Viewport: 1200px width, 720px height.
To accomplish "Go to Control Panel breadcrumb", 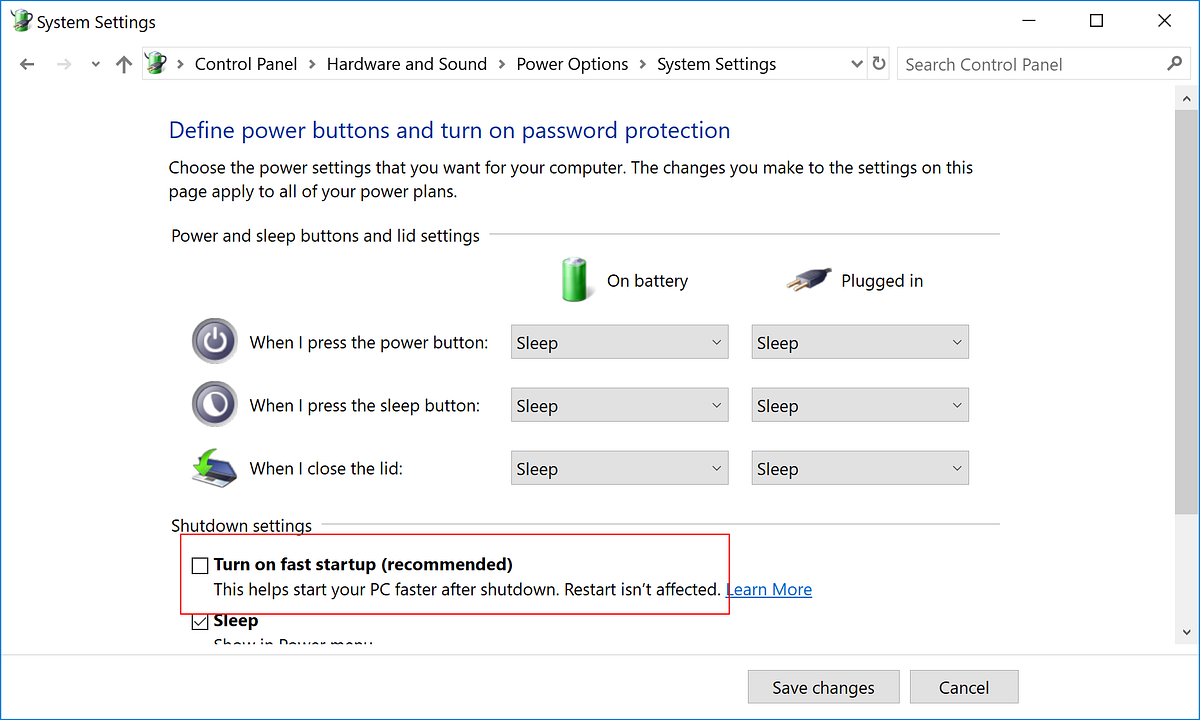I will click(246, 64).
